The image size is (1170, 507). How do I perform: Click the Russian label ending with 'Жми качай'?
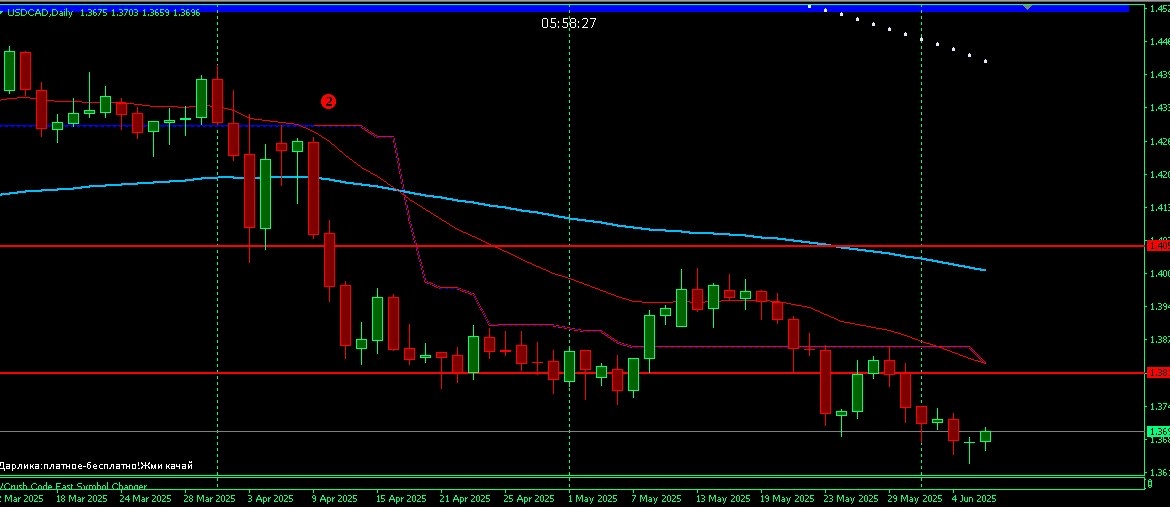tap(96, 466)
